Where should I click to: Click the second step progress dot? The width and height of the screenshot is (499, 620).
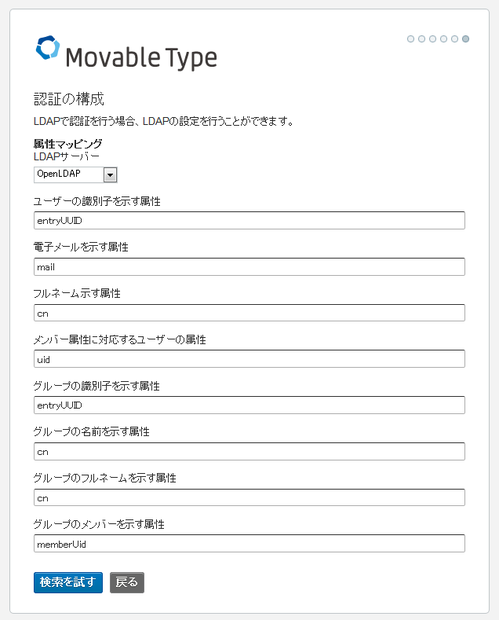(422, 39)
